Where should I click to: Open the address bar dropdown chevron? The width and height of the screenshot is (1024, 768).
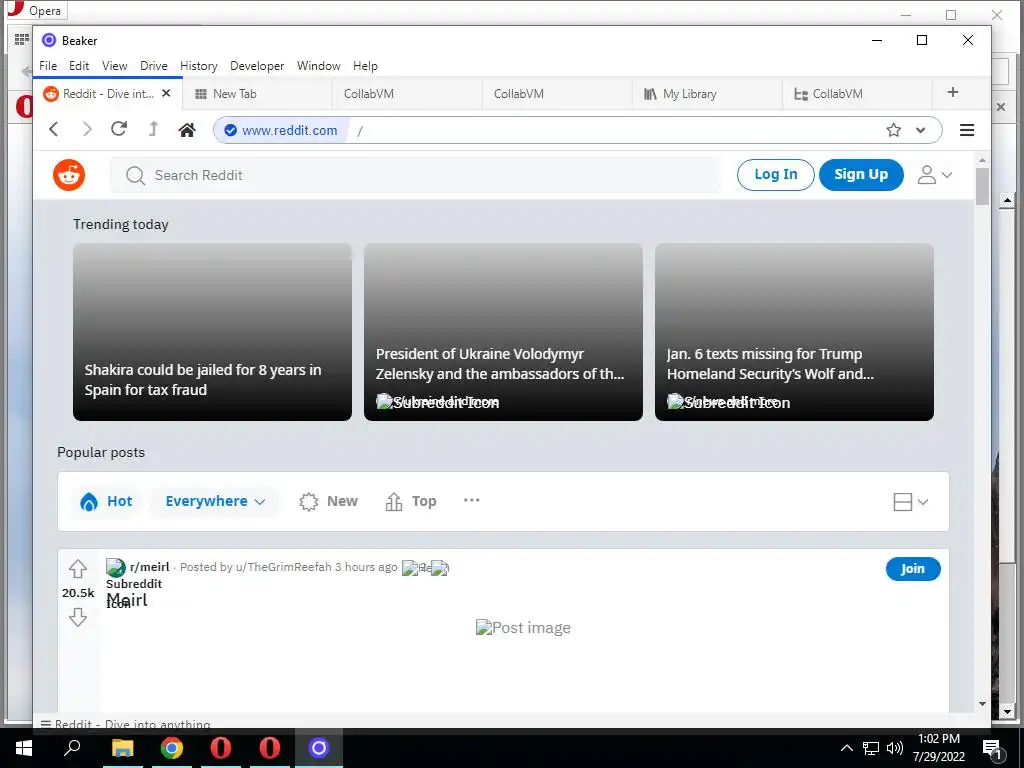tap(921, 130)
